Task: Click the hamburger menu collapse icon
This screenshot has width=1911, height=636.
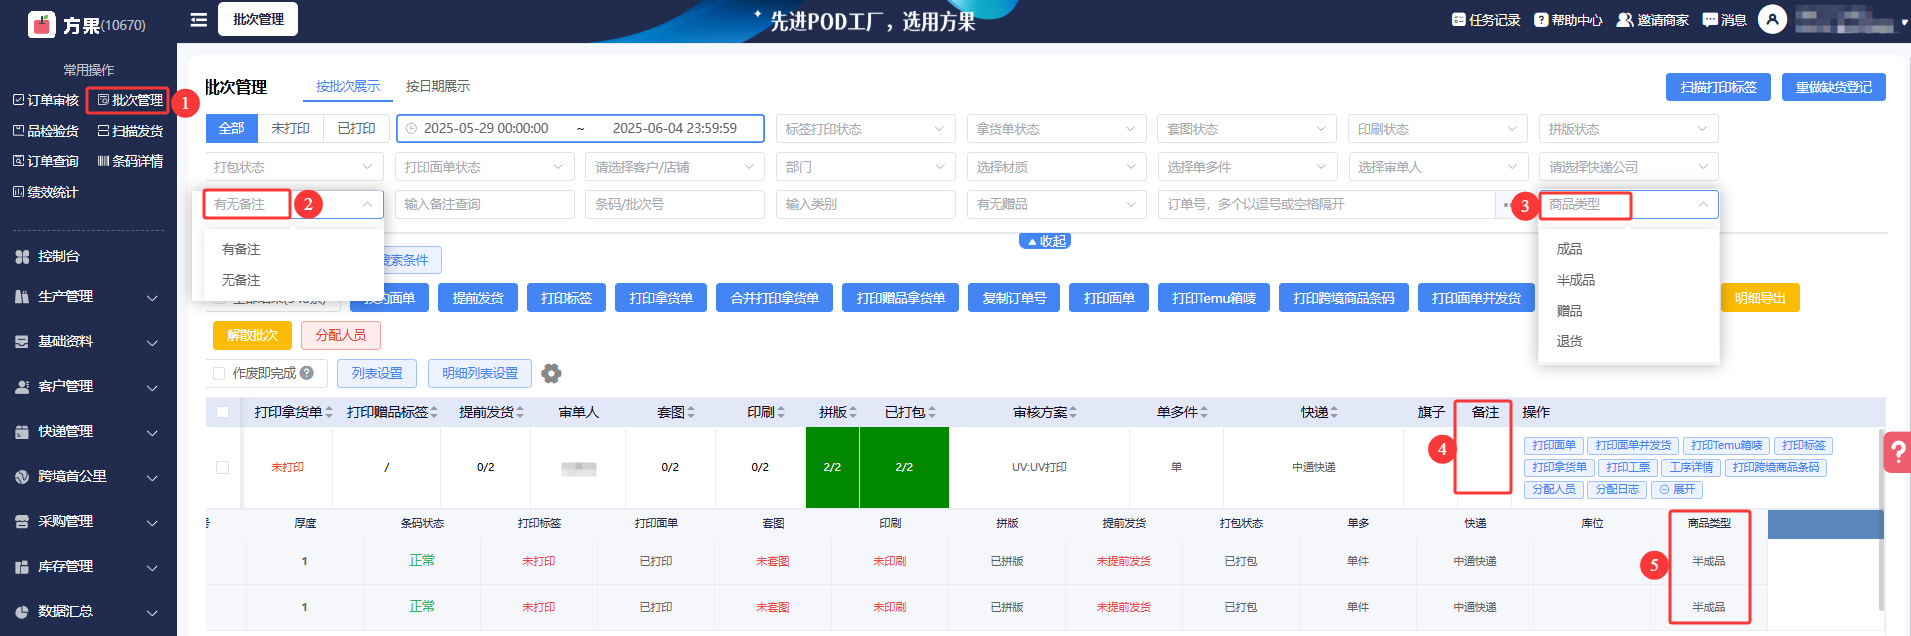Action: pyautogui.click(x=198, y=19)
